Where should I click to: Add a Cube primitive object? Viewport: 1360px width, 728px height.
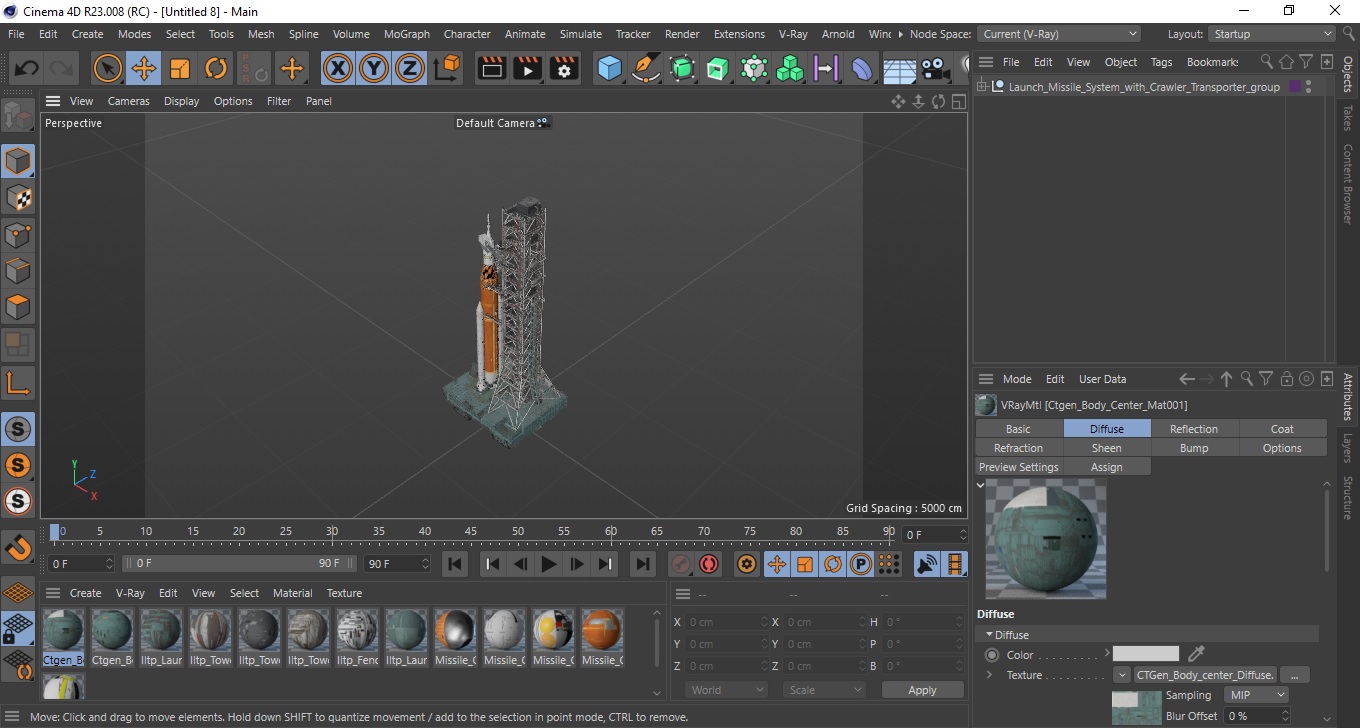(x=610, y=68)
